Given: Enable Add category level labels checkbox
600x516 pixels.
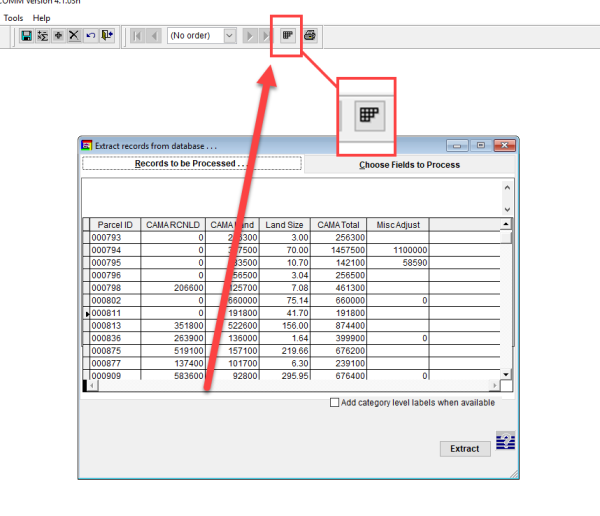Looking at the screenshot, I should click(x=334, y=403).
